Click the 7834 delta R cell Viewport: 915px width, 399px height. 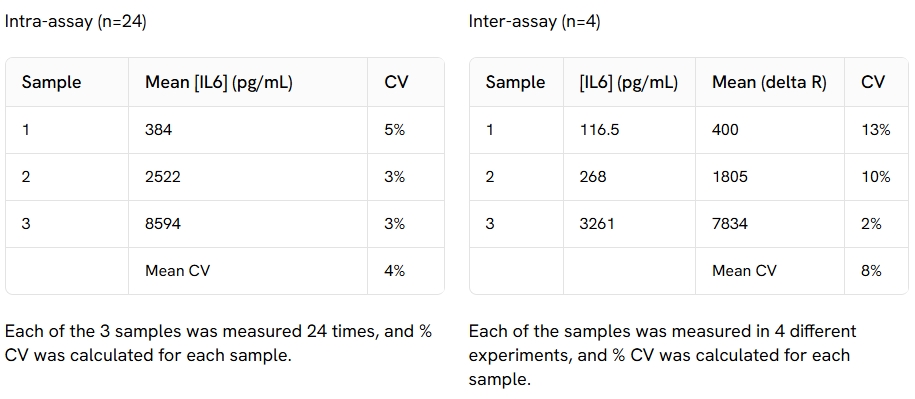click(770, 224)
